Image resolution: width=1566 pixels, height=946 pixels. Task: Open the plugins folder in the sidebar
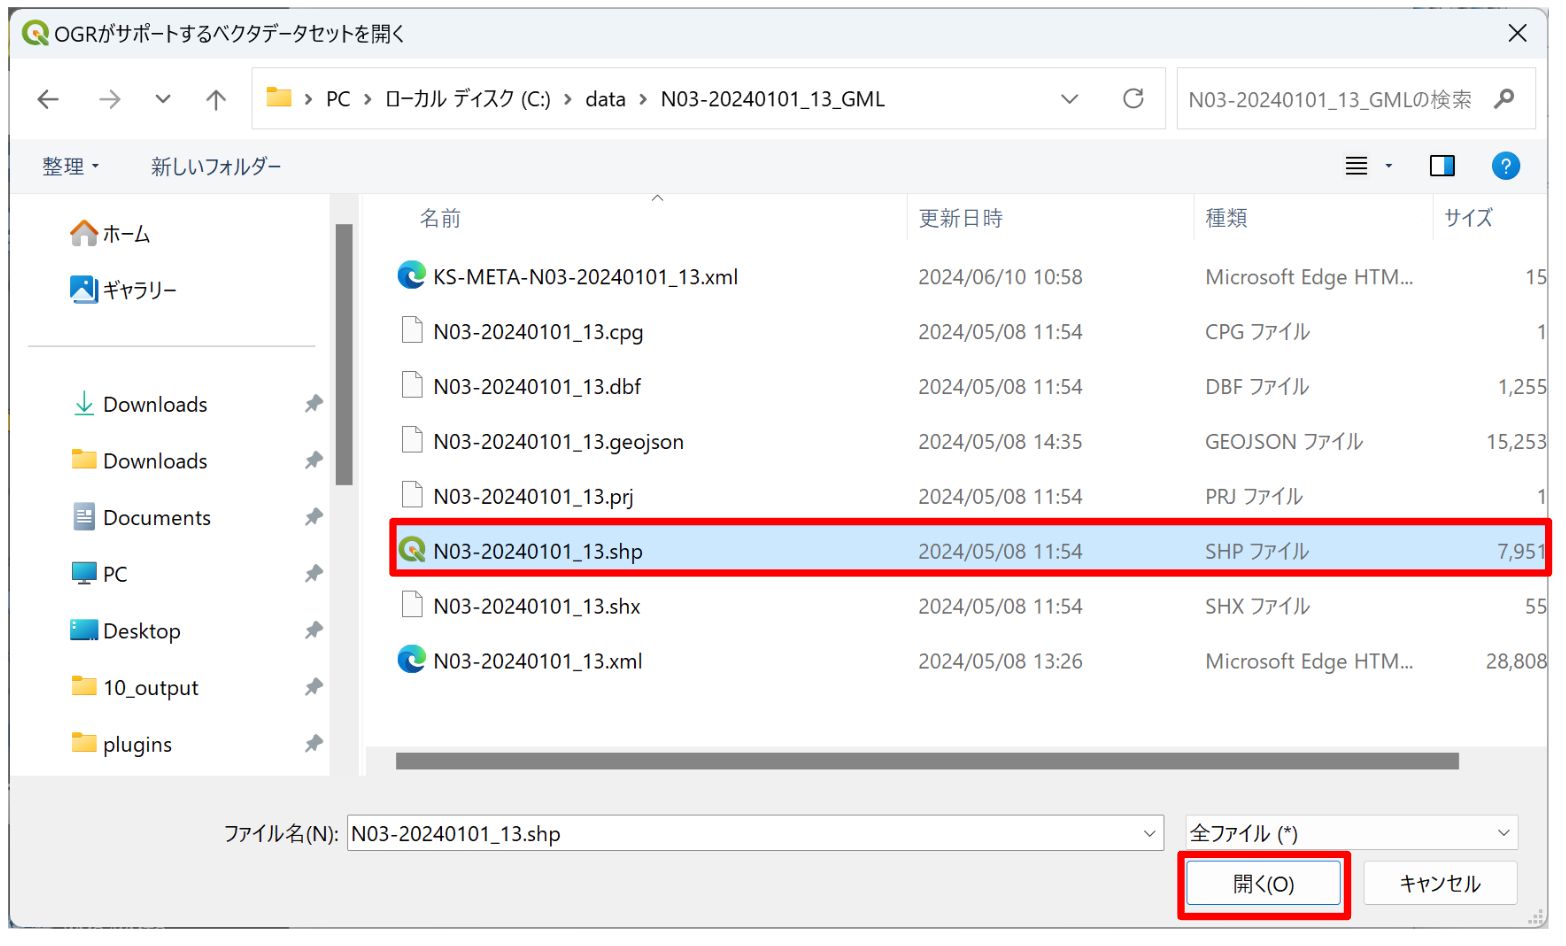(x=122, y=744)
